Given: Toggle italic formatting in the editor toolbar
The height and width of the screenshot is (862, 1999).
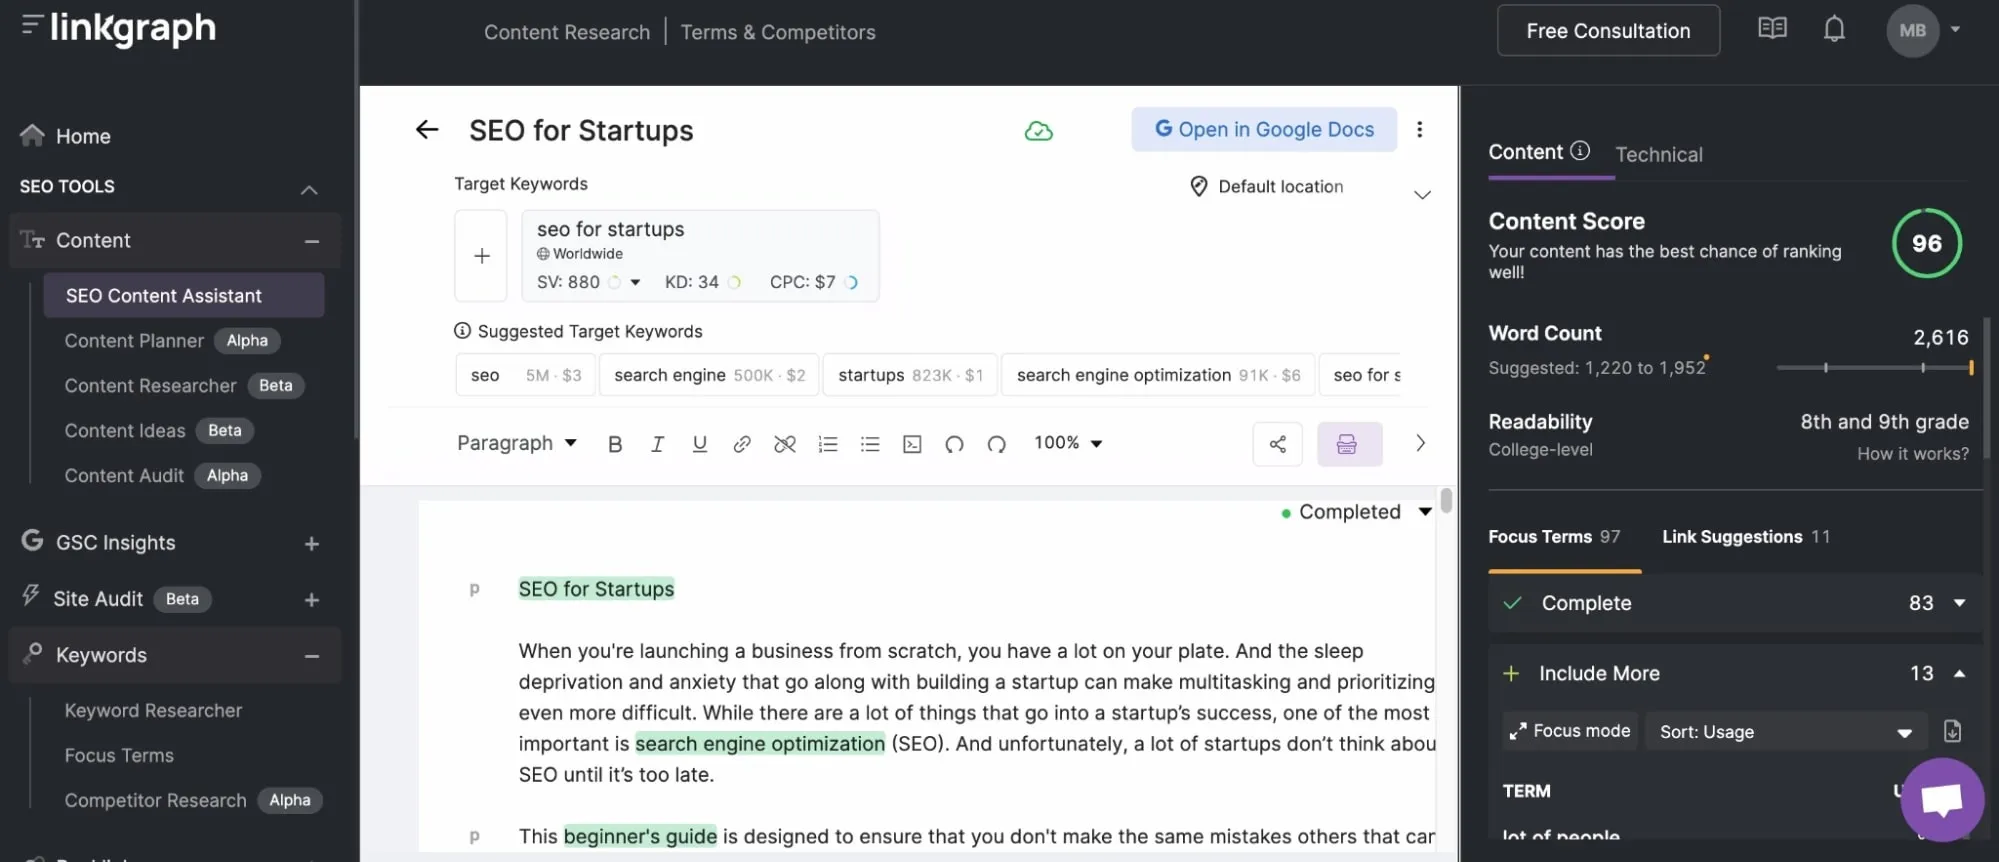Looking at the screenshot, I should pyautogui.click(x=657, y=444).
